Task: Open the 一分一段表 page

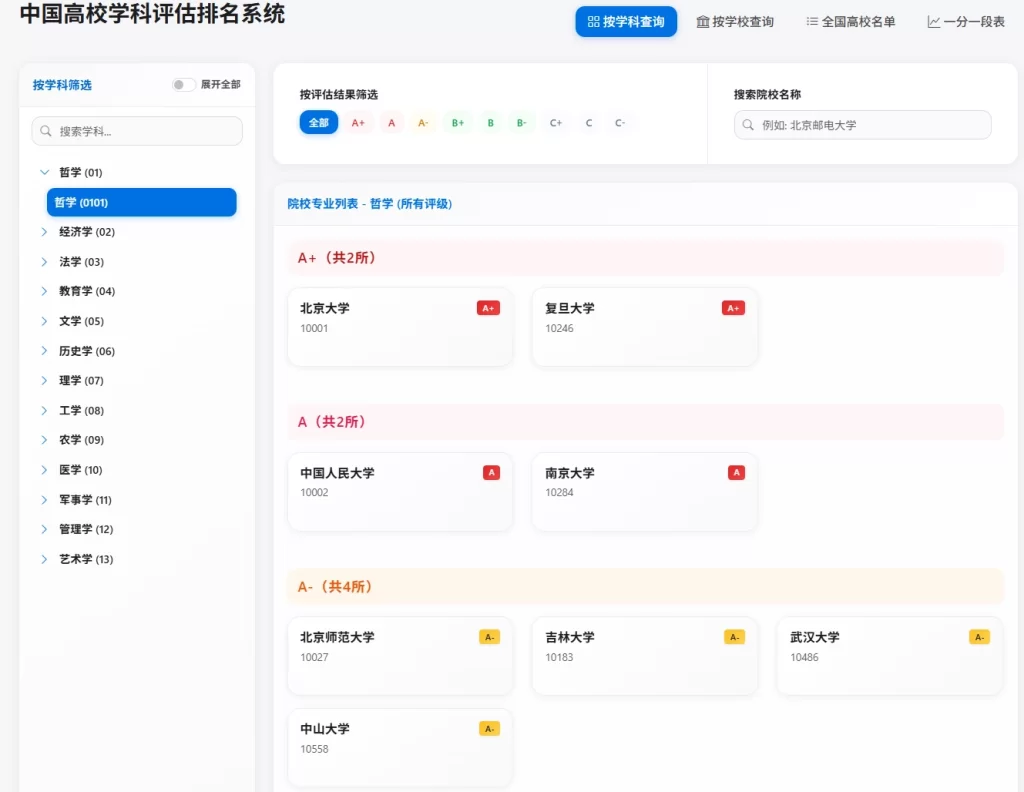Action: (964, 21)
